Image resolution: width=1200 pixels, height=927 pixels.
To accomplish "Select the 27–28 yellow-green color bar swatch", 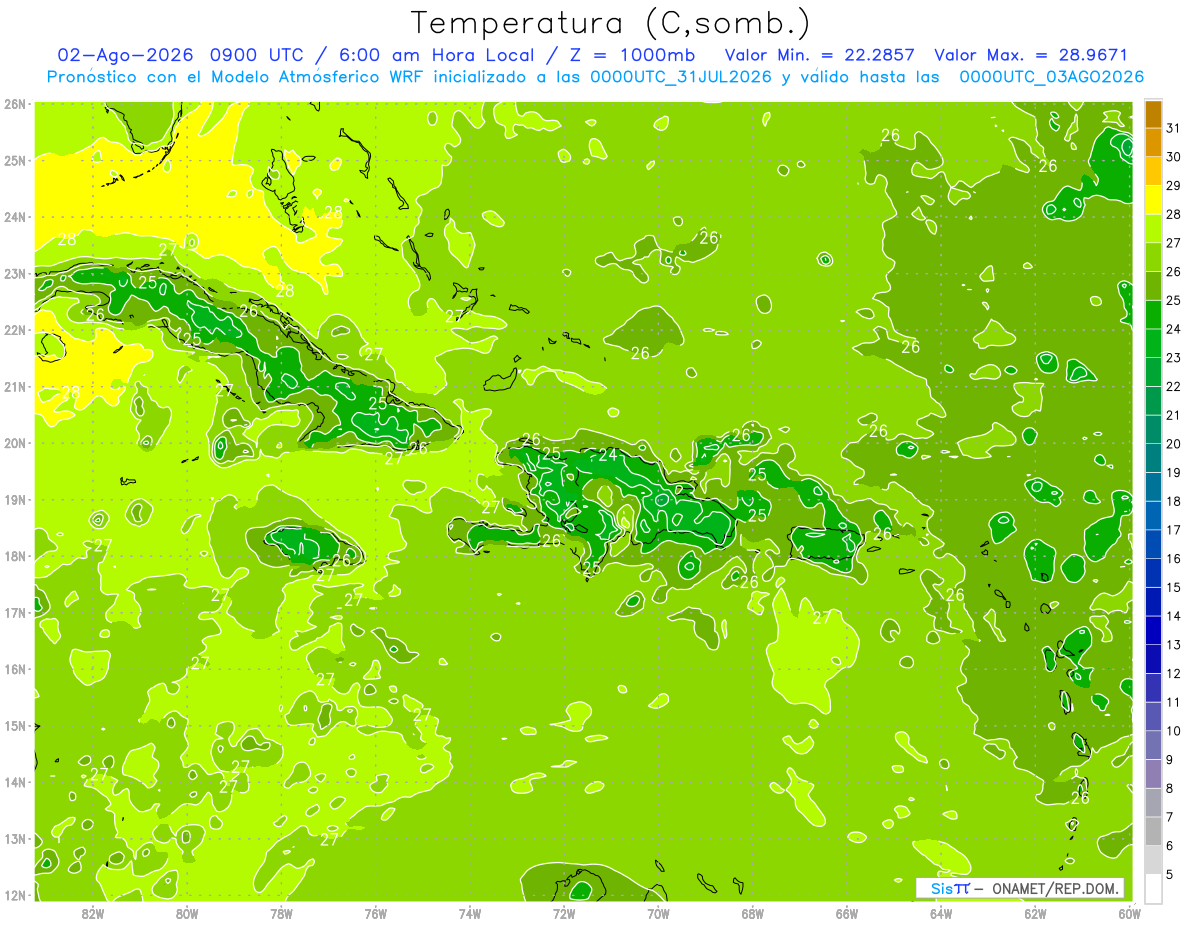I will pos(1153,228).
